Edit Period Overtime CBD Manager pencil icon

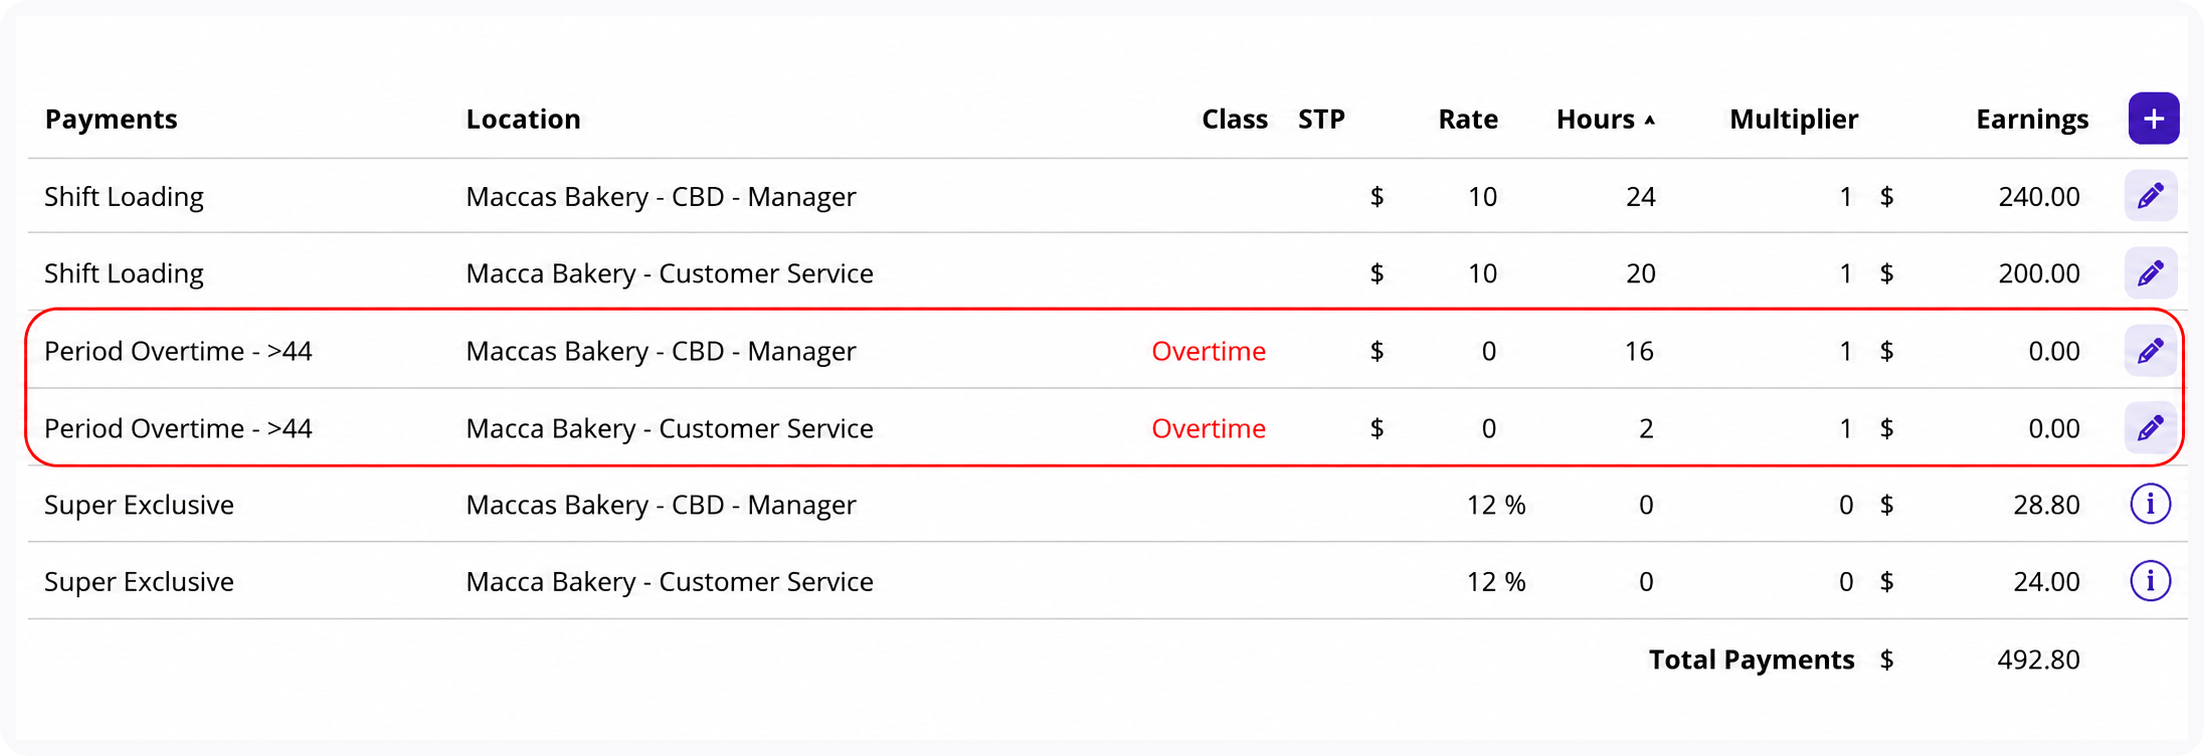[x=2151, y=351]
